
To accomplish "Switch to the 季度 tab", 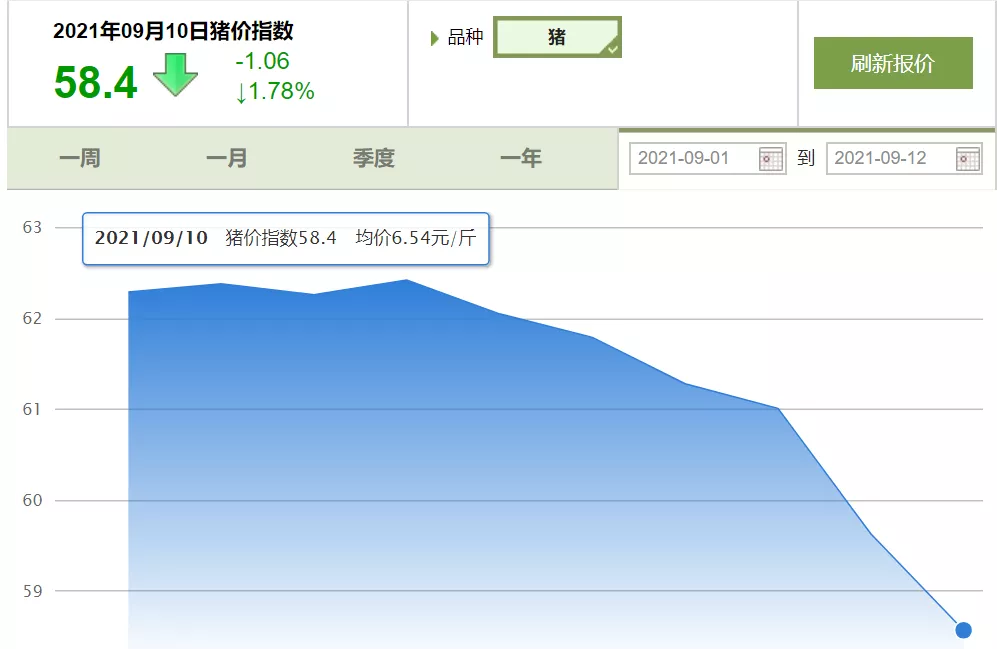I will tap(374, 158).
